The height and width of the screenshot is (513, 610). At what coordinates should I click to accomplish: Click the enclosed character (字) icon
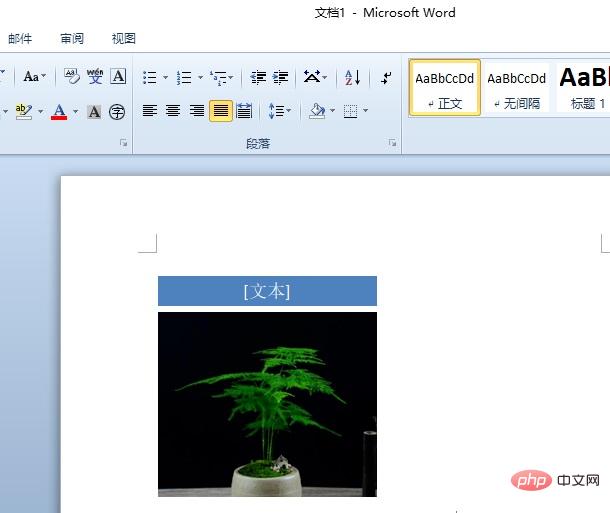coord(118,111)
